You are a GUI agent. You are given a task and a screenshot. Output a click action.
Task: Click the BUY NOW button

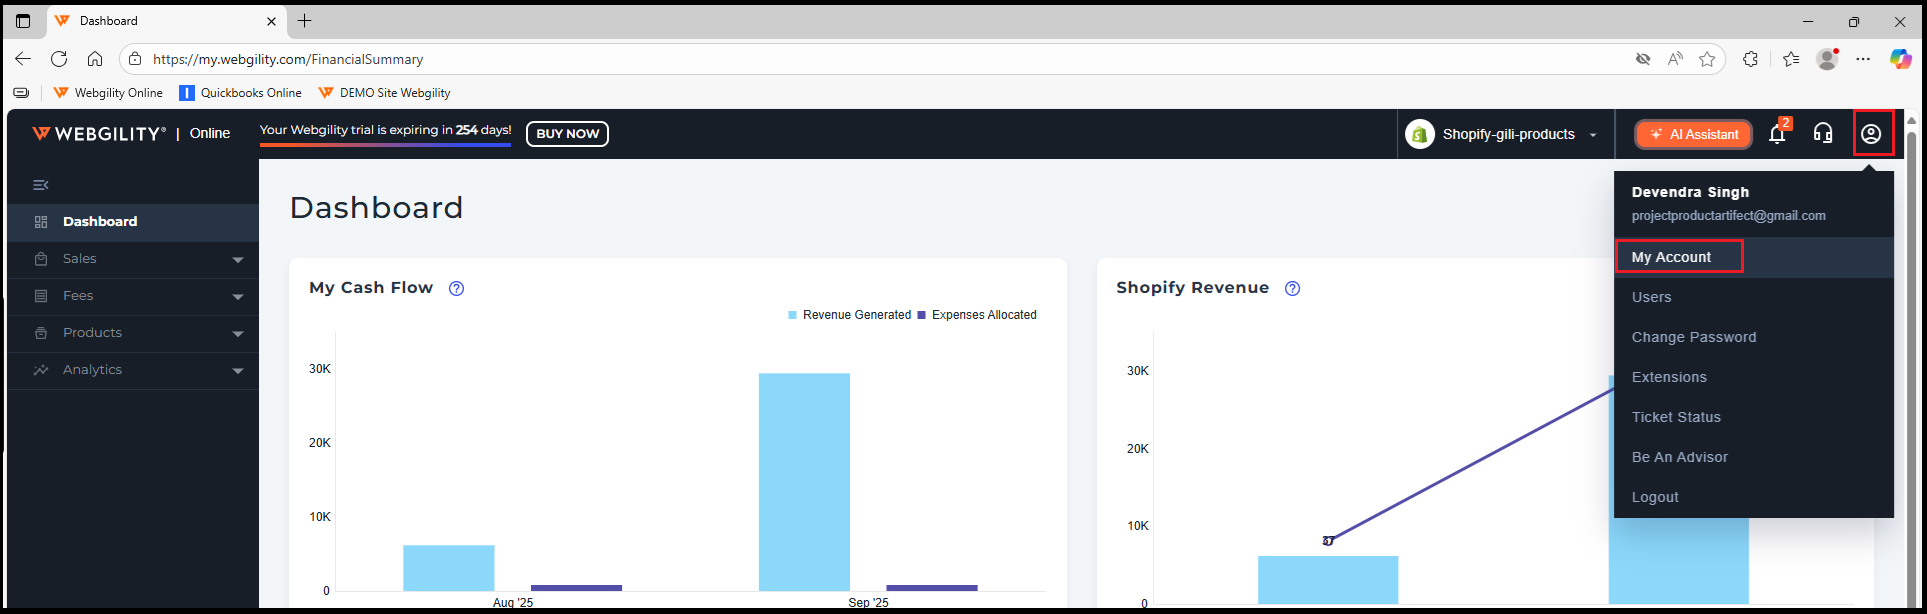pyautogui.click(x=567, y=134)
